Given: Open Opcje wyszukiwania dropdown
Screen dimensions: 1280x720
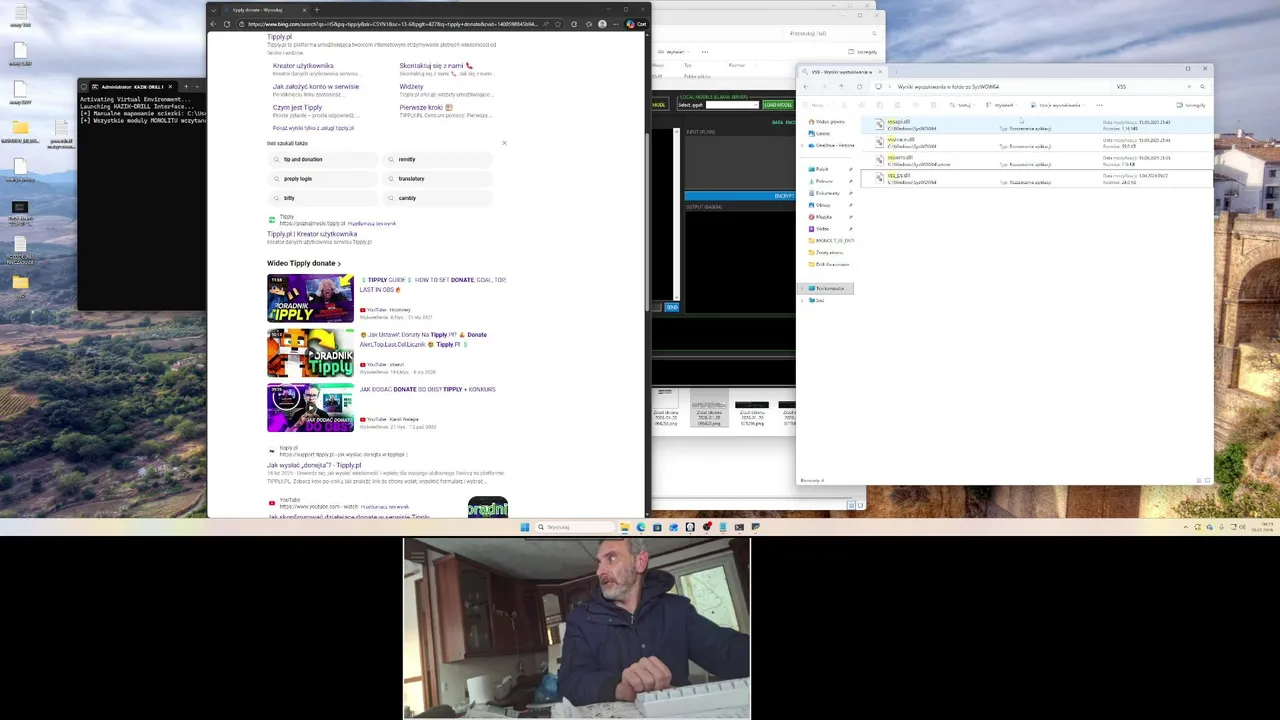Looking at the screenshot, I should coord(1058,105).
